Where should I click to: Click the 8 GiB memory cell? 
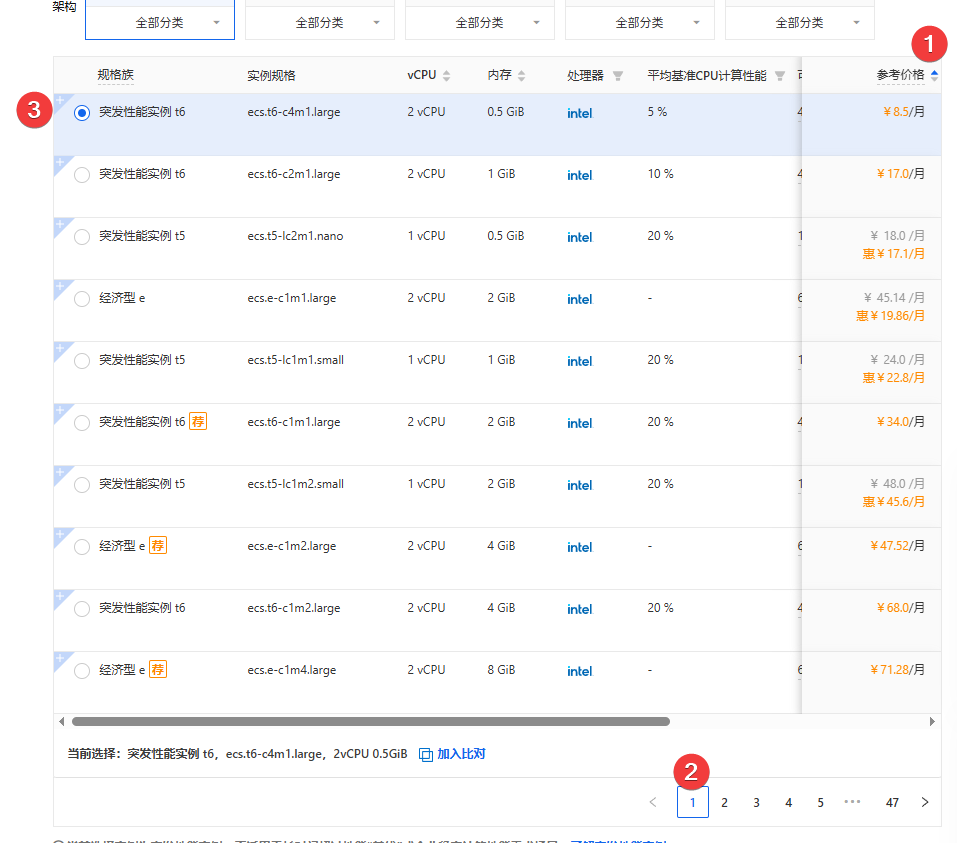click(x=501, y=670)
